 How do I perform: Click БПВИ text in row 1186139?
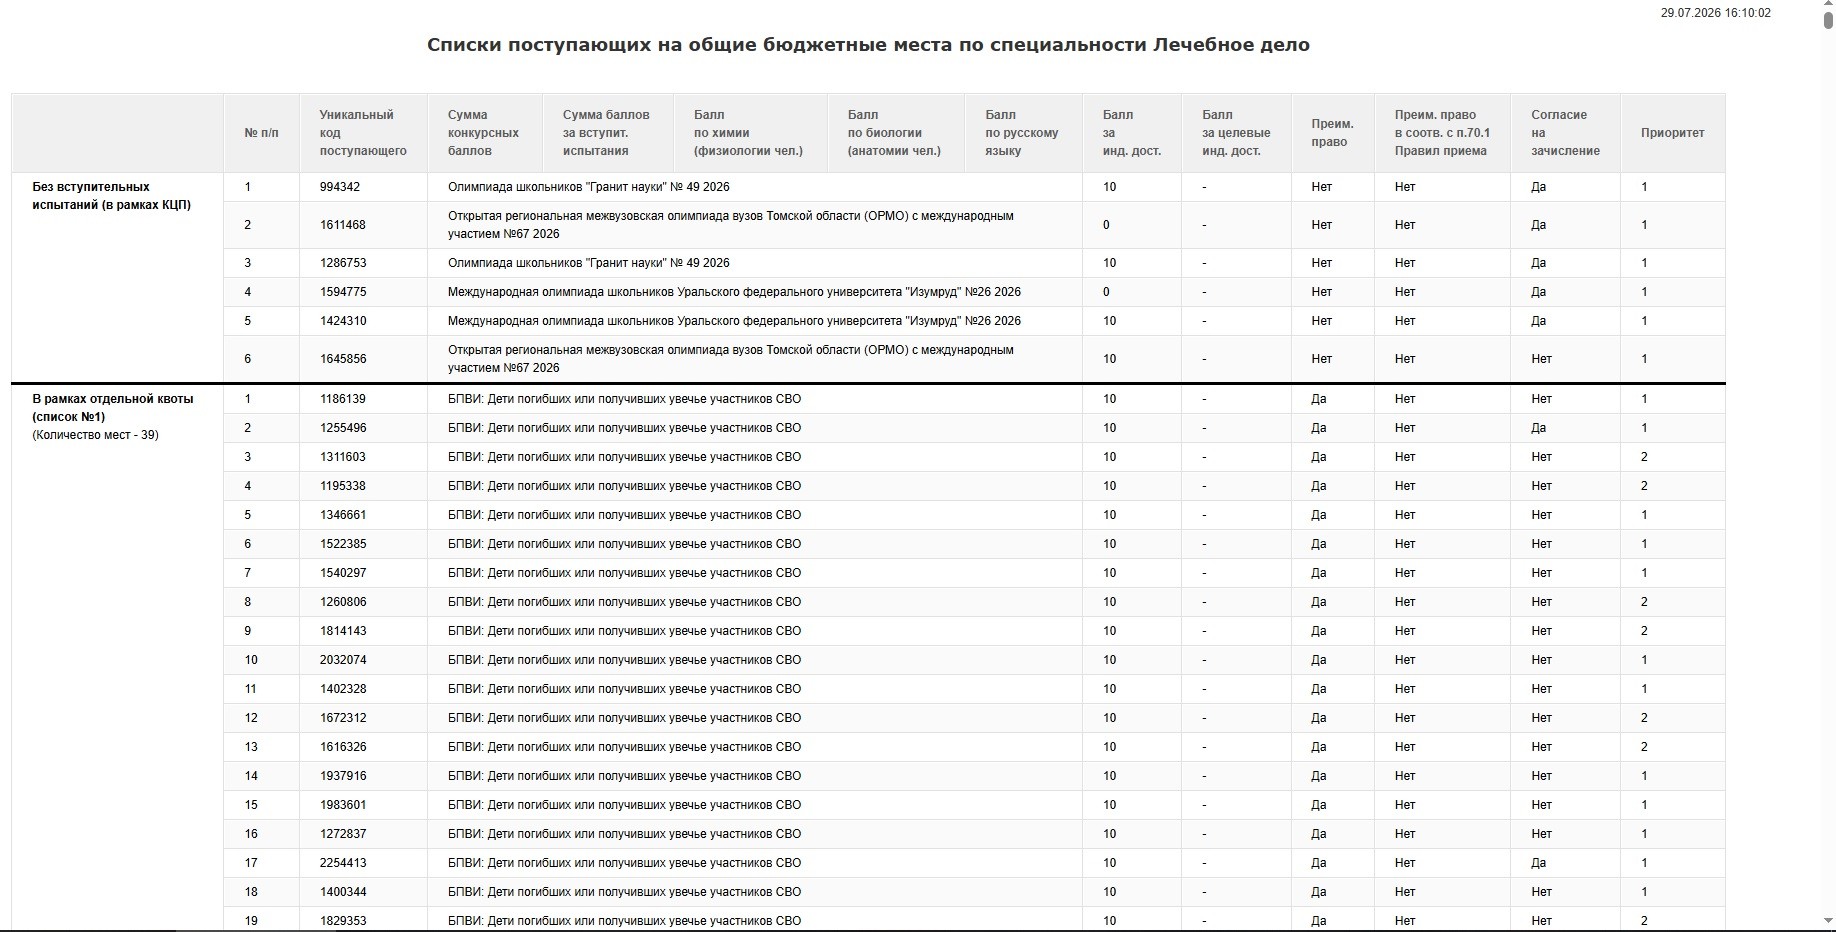(x=624, y=399)
